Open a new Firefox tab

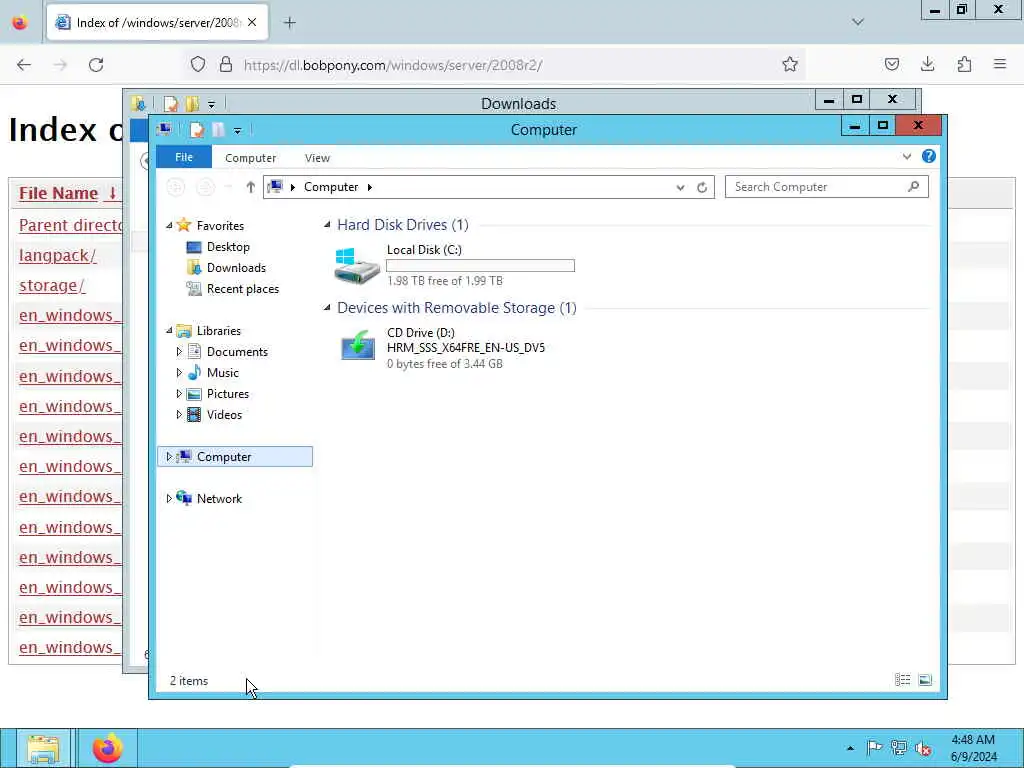290,23
